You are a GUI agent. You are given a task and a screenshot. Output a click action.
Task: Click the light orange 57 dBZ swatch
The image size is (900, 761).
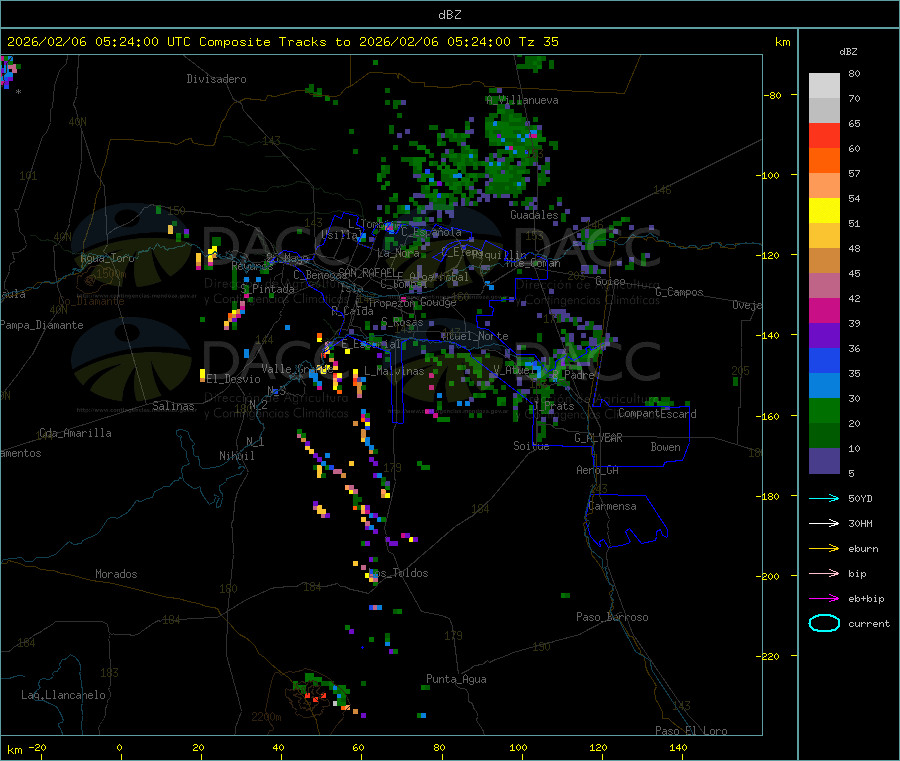tap(824, 185)
